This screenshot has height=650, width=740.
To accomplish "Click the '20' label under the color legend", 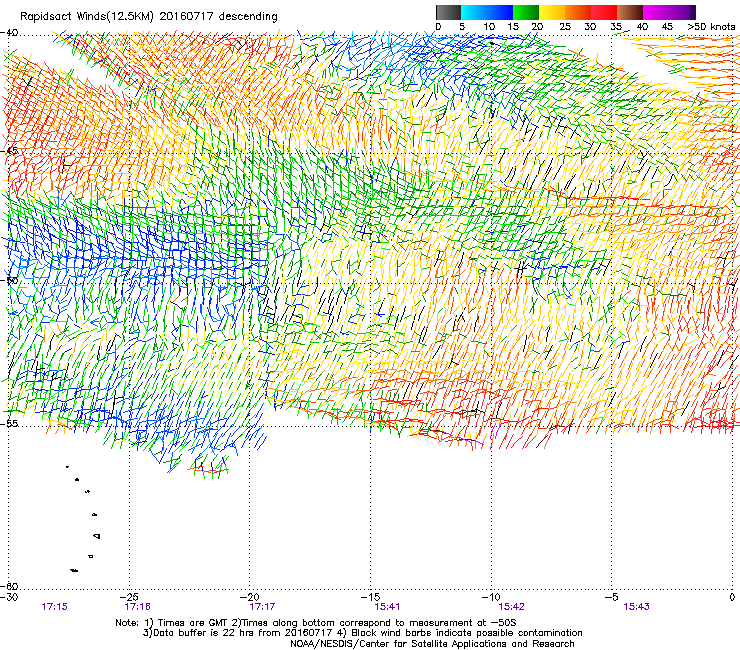I will (x=537, y=27).
